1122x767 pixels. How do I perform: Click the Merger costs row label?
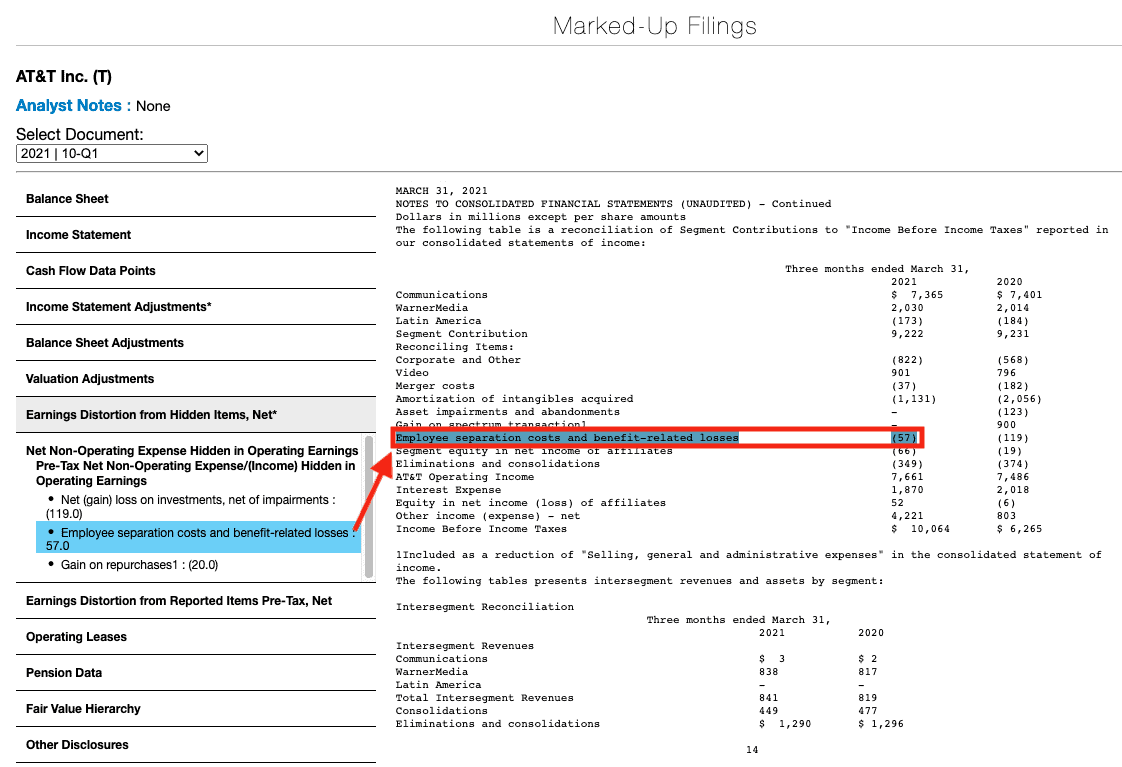pos(435,386)
